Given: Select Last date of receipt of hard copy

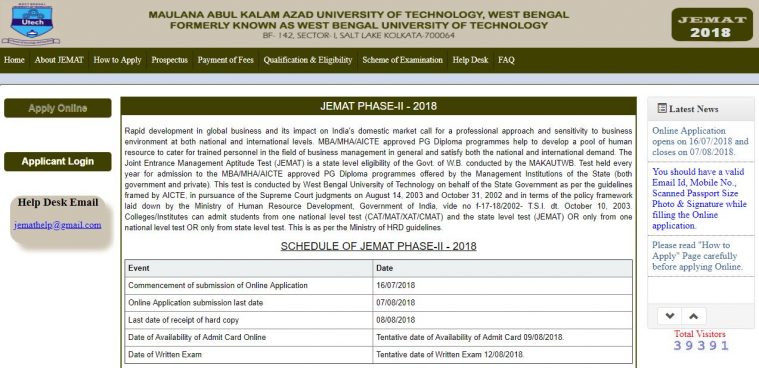Looking at the screenshot, I should click(249, 320).
